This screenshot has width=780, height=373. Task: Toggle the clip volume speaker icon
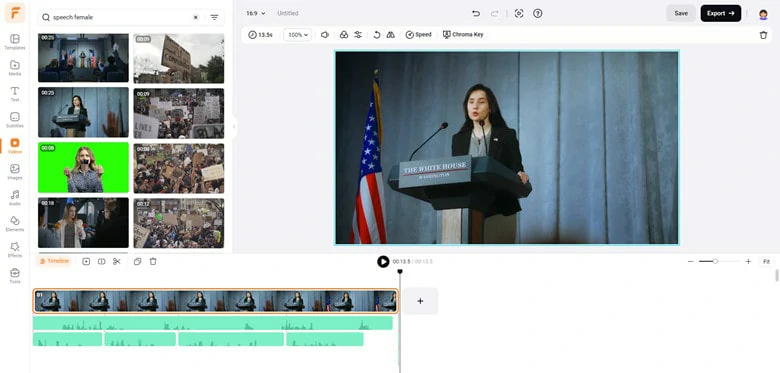coord(325,35)
